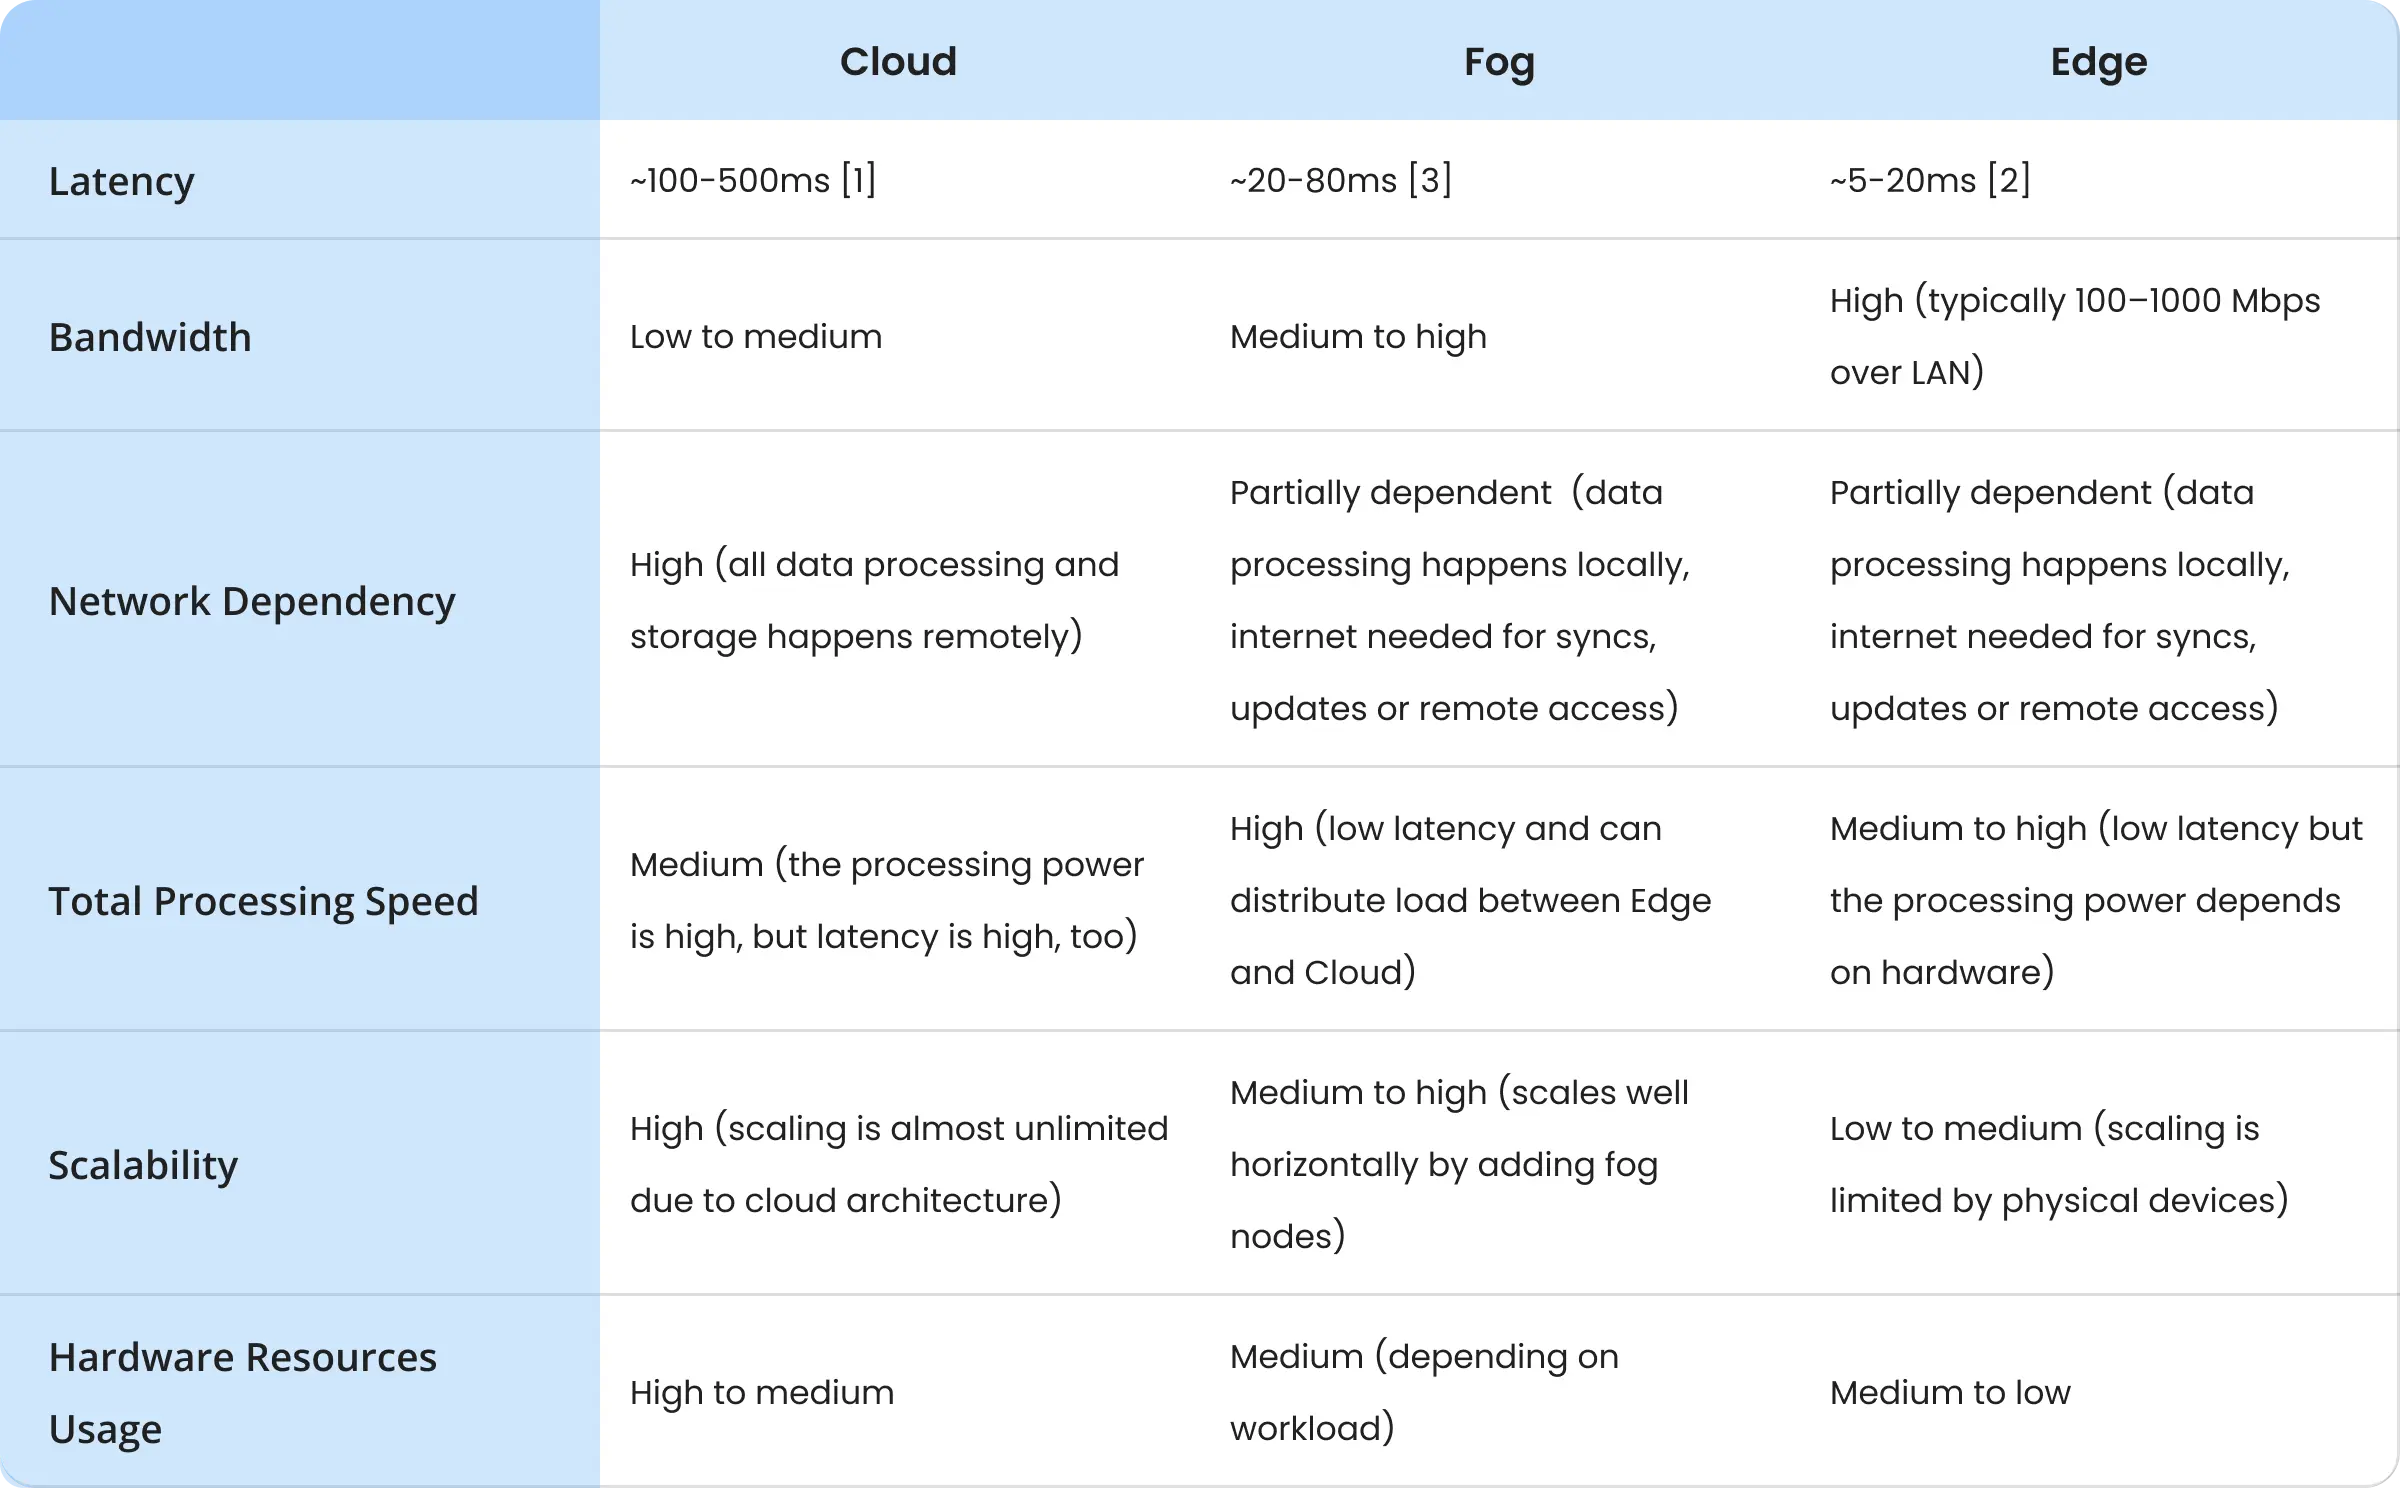Click the Edge column header
Image resolution: width=2400 pixels, height=1488 pixels.
click(x=2098, y=62)
